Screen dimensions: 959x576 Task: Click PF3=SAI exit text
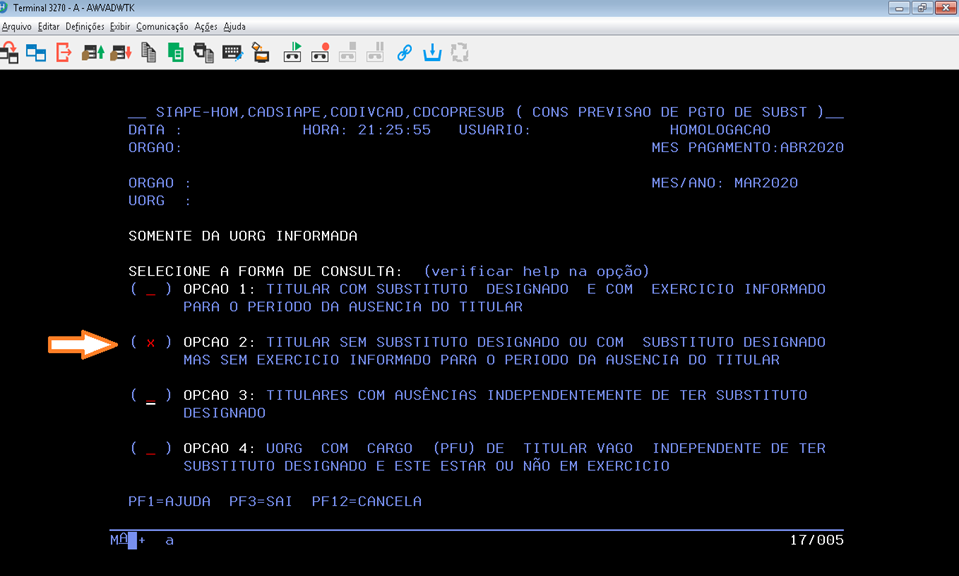point(261,501)
